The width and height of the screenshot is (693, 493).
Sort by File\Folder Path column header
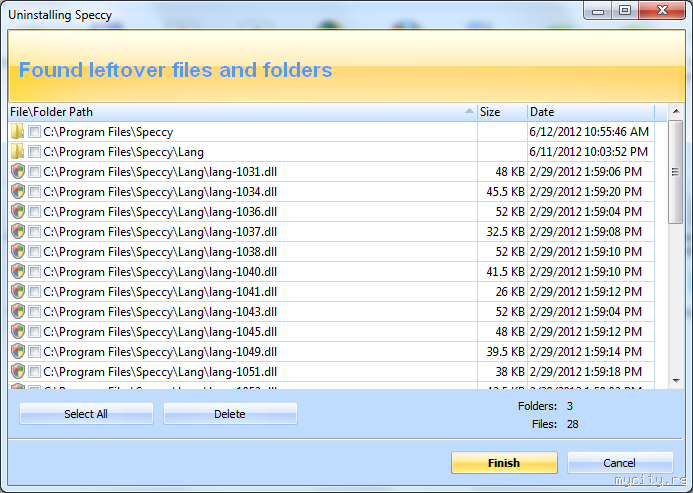click(243, 112)
